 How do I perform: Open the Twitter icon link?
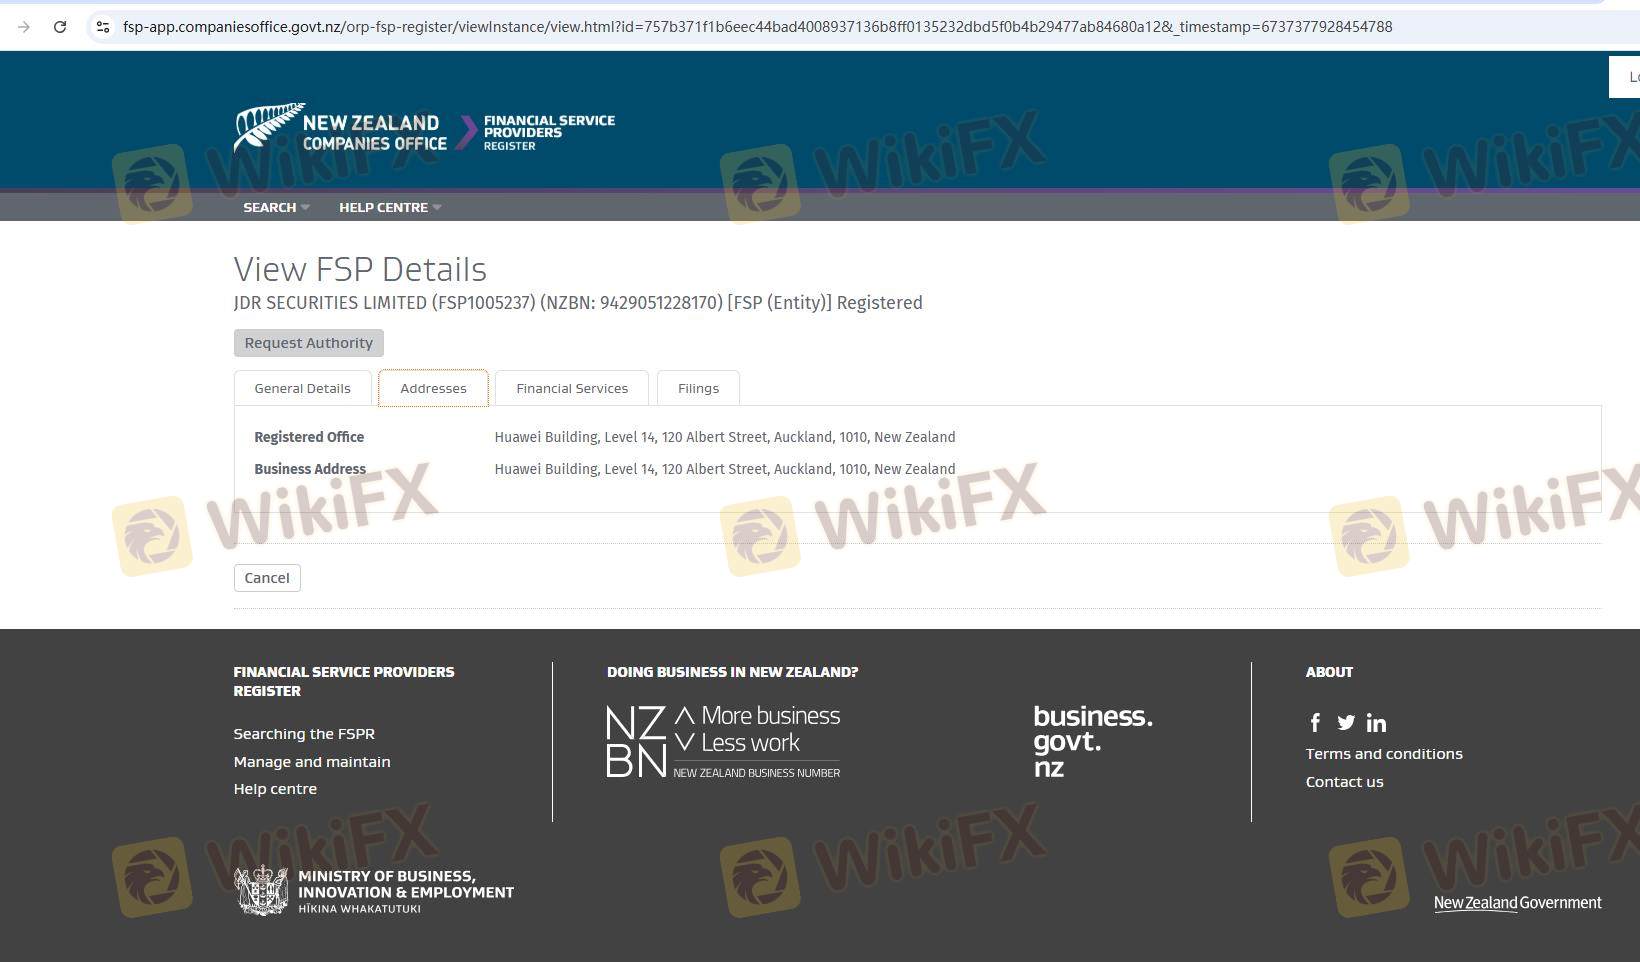pyautogui.click(x=1346, y=723)
